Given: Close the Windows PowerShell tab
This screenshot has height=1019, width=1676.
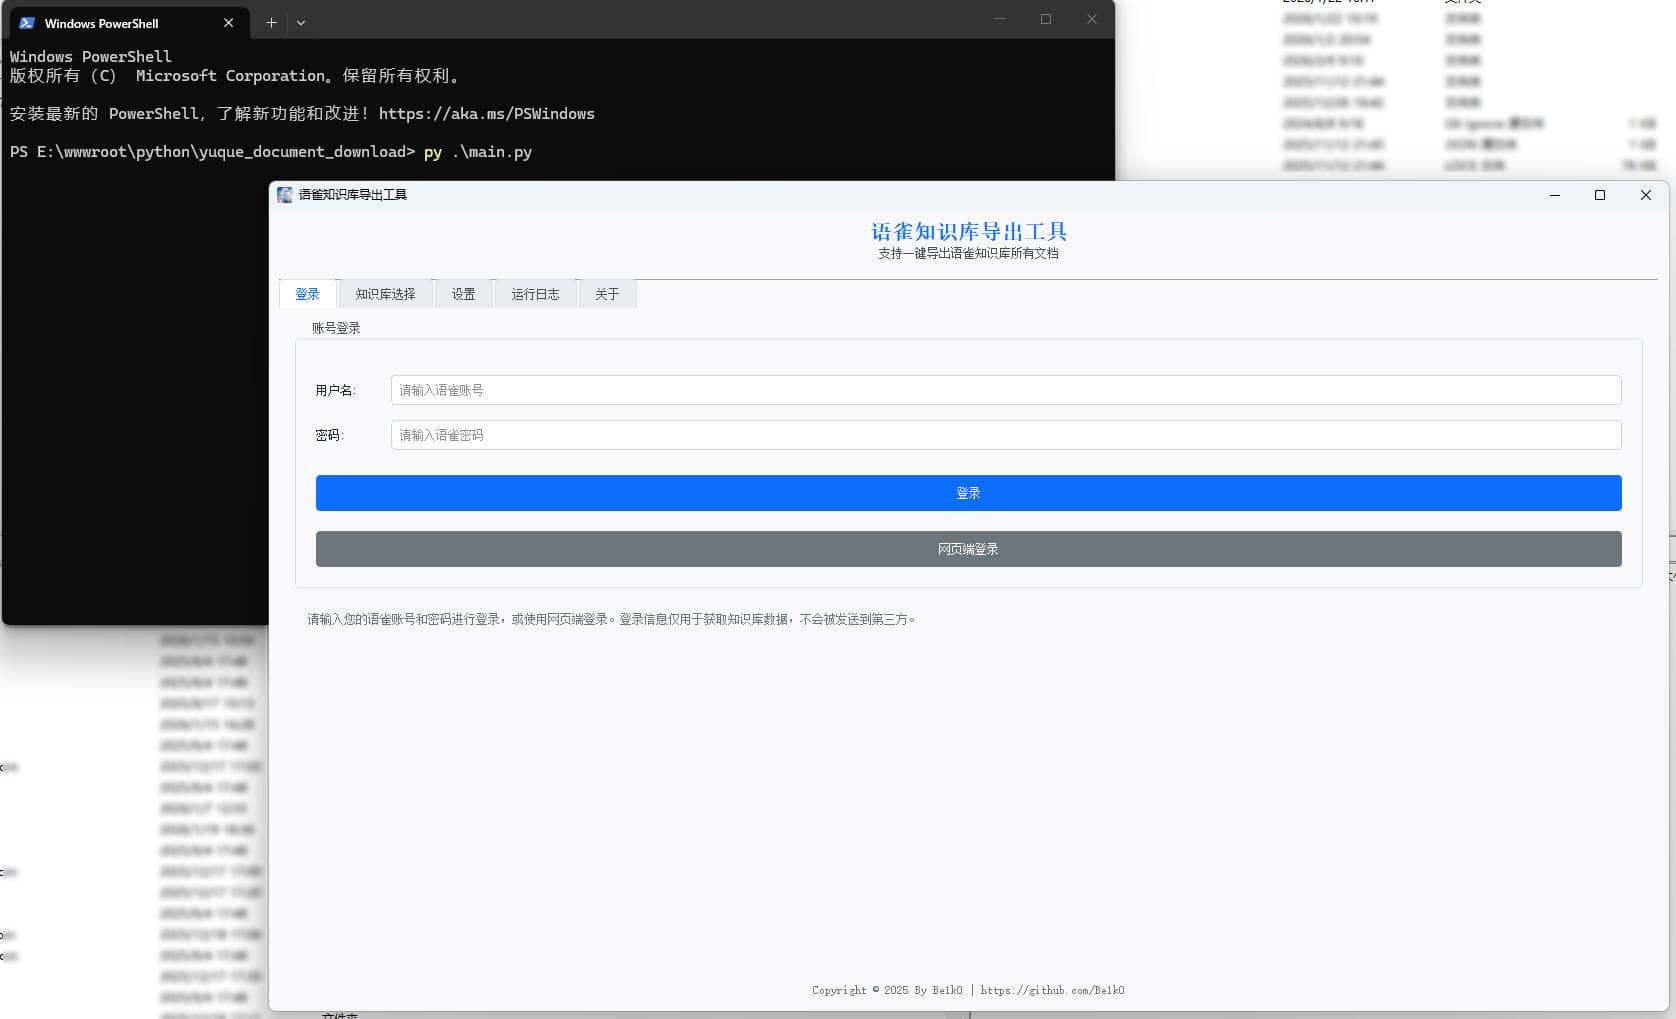Looking at the screenshot, I should (228, 23).
